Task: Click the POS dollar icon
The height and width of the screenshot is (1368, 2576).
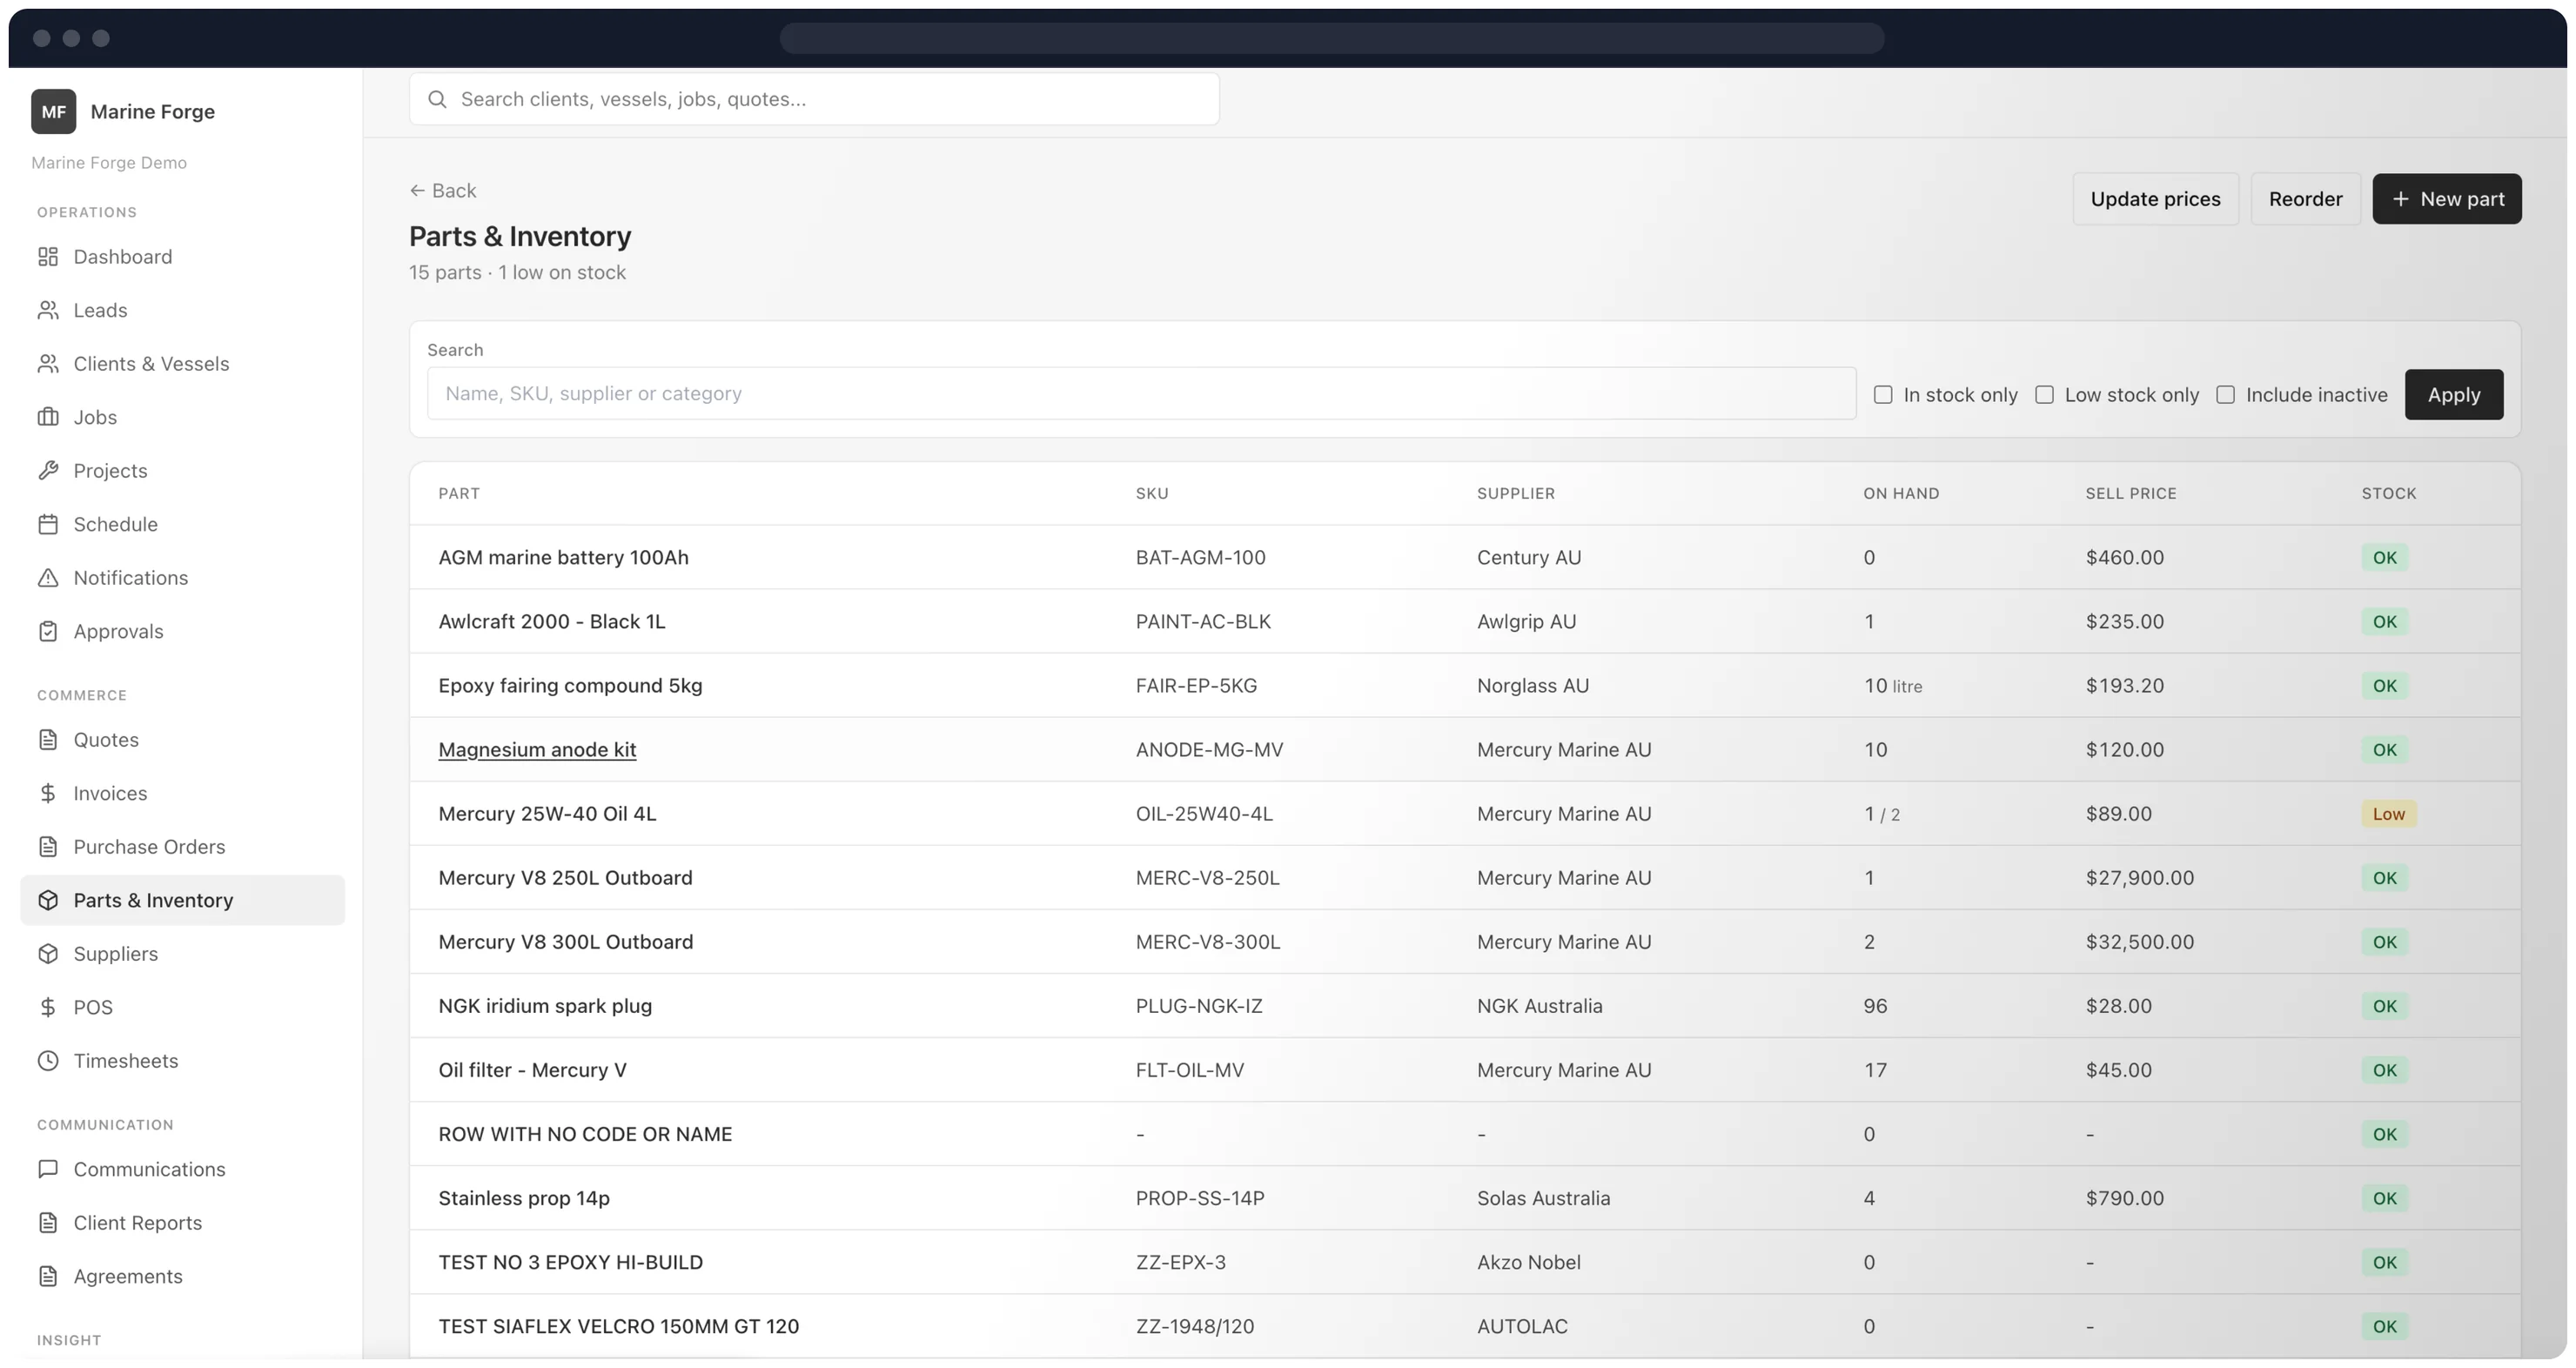Action: click(x=48, y=1007)
